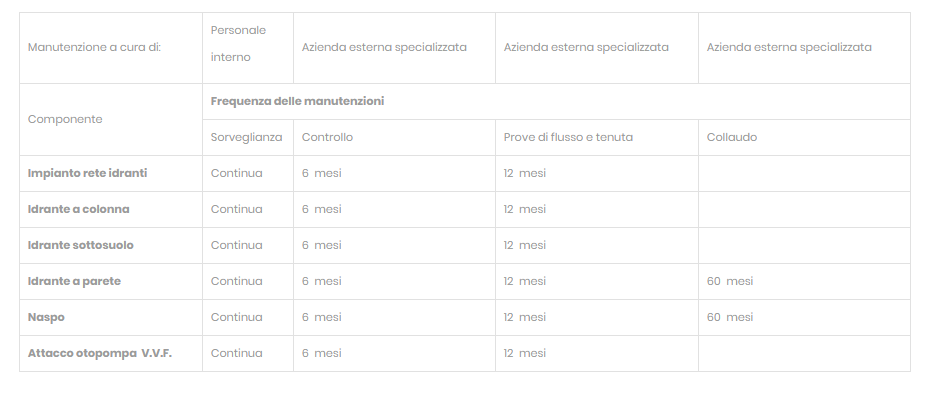Select the 'Personale interno' header cell
This screenshot has height=394, width=934.
pos(248,48)
